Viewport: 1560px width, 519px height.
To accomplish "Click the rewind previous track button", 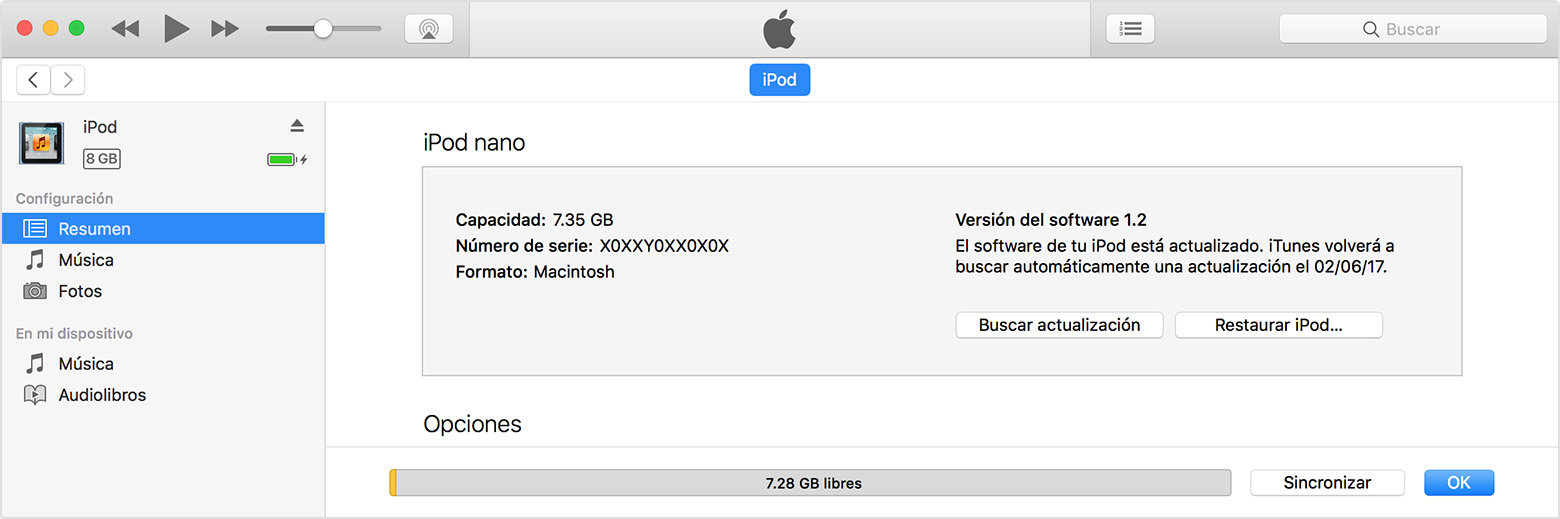I will coord(125,29).
